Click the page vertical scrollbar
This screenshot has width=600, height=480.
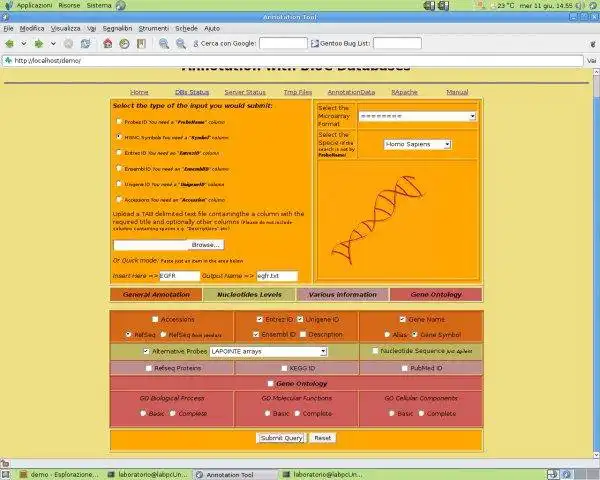pyautogui.click(x=596, y=263)
